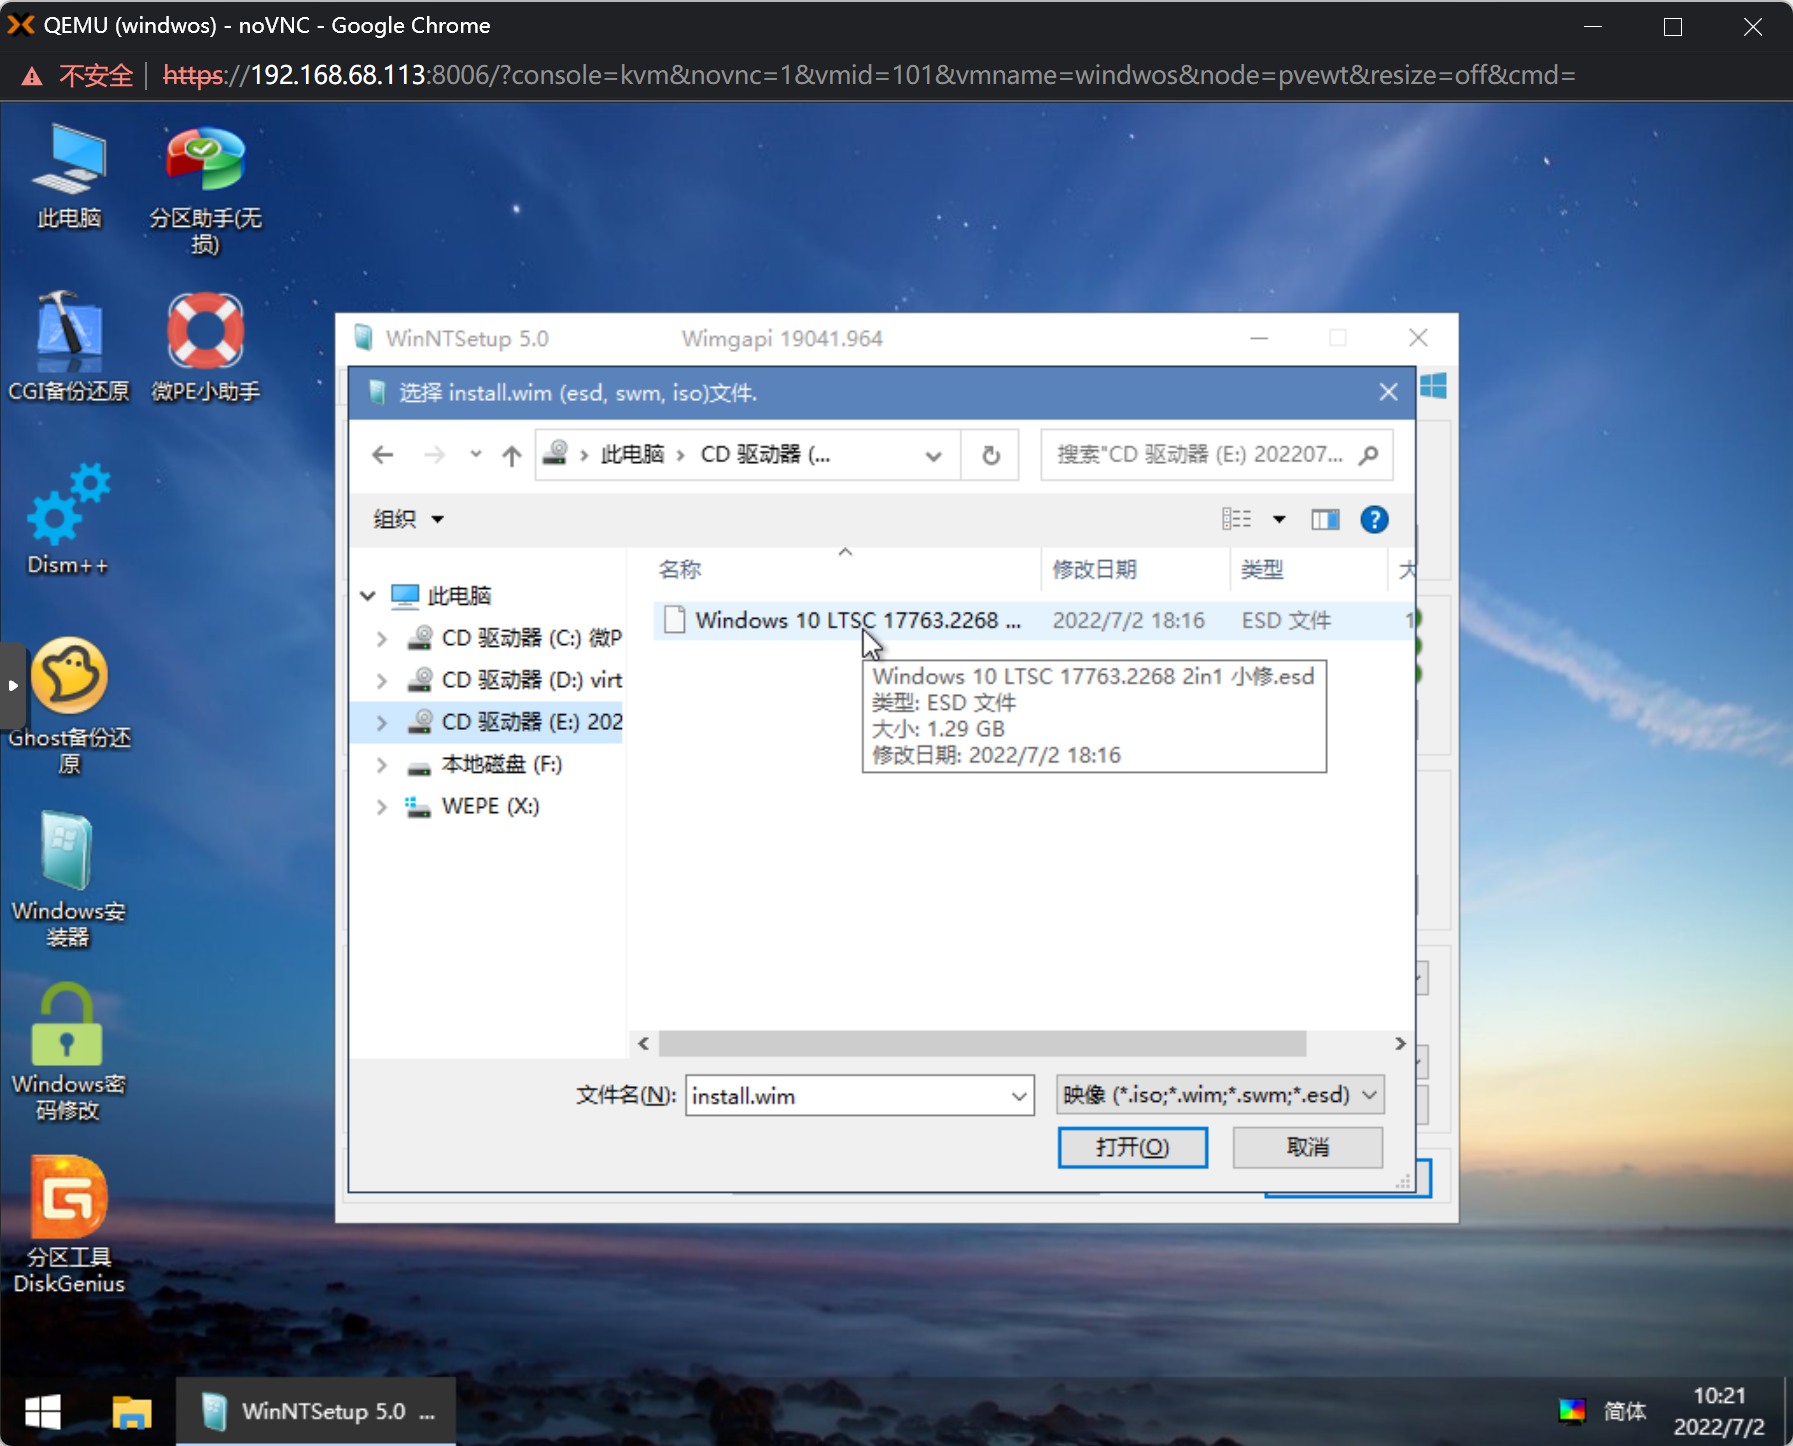This screenshot has height=1446, width=1793.
Task: Click the 2022/7/2 18:16 date cell
Action: [1128, 620]
